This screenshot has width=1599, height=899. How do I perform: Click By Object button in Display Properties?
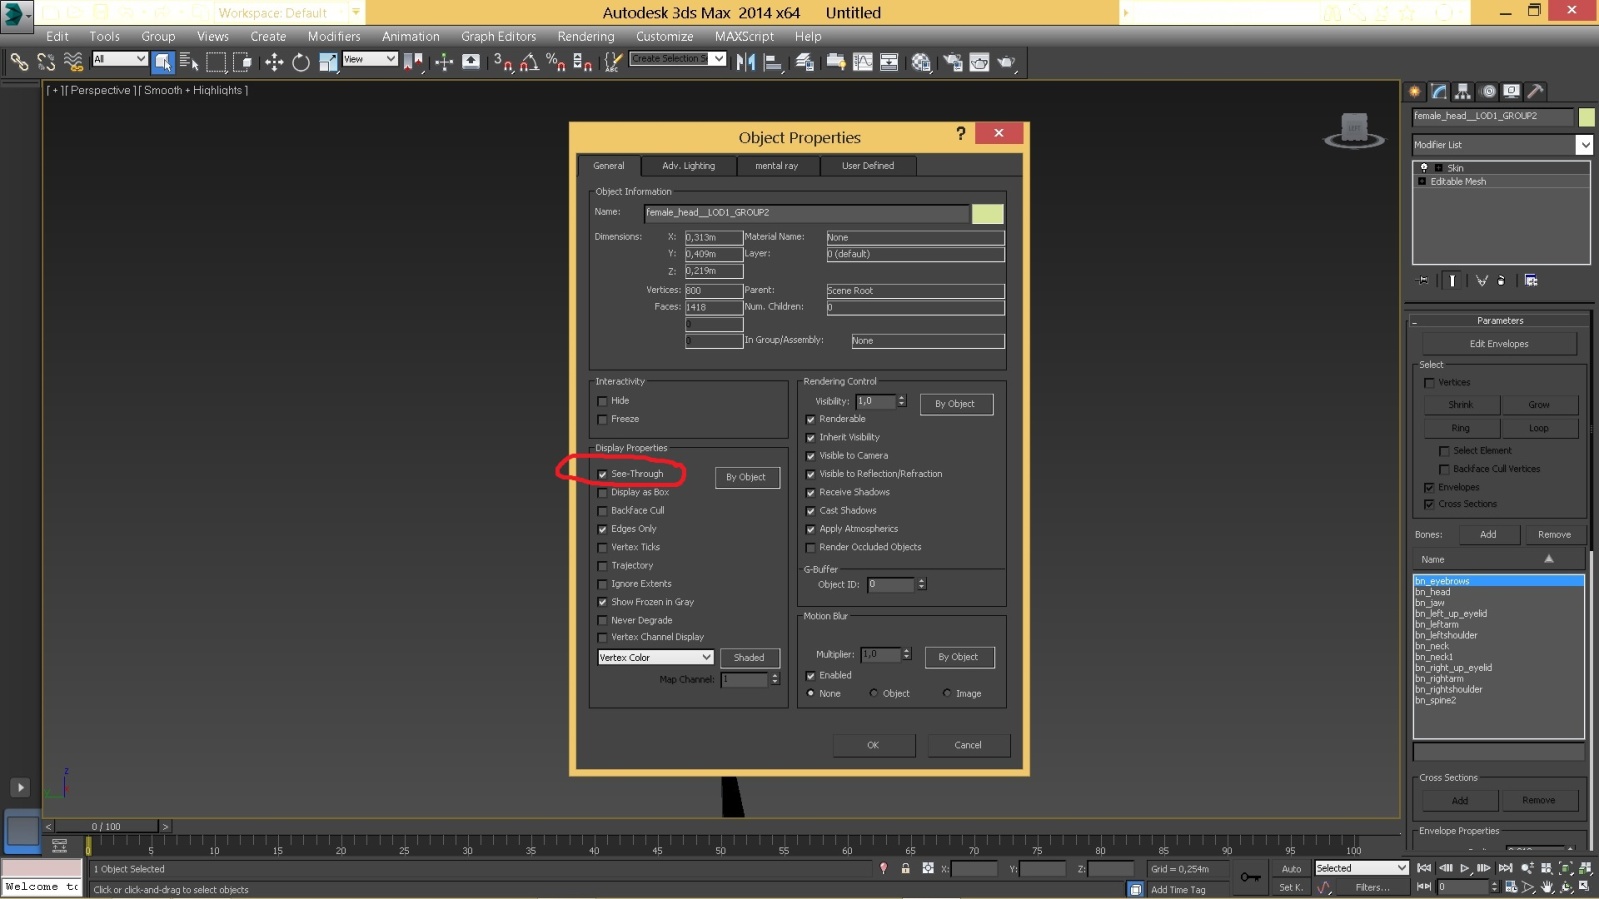(x=746, y=477)
